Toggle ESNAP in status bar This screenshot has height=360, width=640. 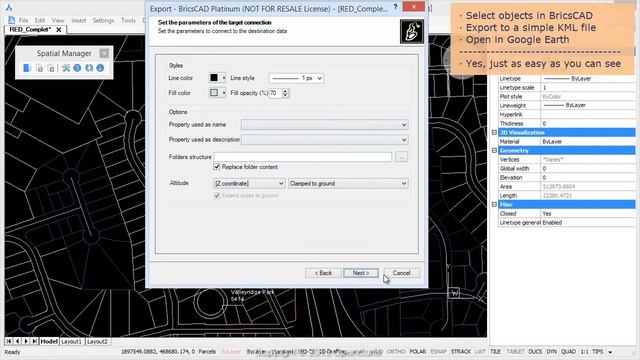(438, 351)
